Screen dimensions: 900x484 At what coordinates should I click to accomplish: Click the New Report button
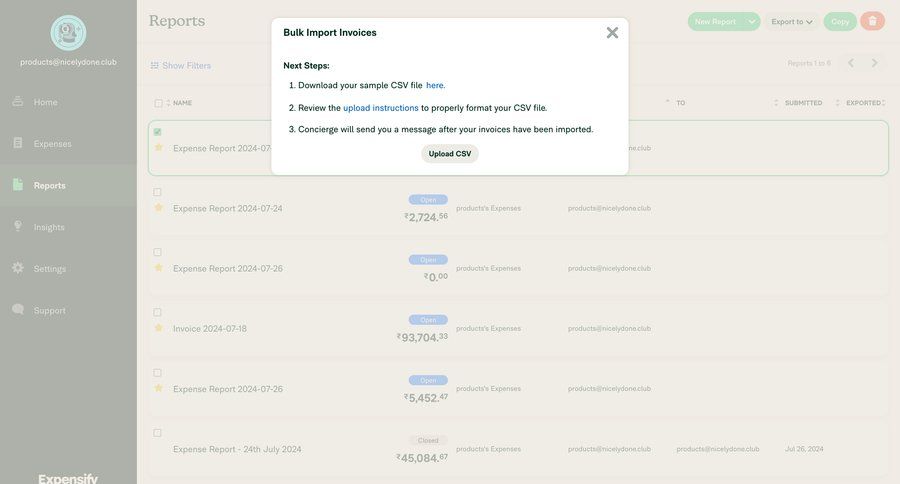715,22
